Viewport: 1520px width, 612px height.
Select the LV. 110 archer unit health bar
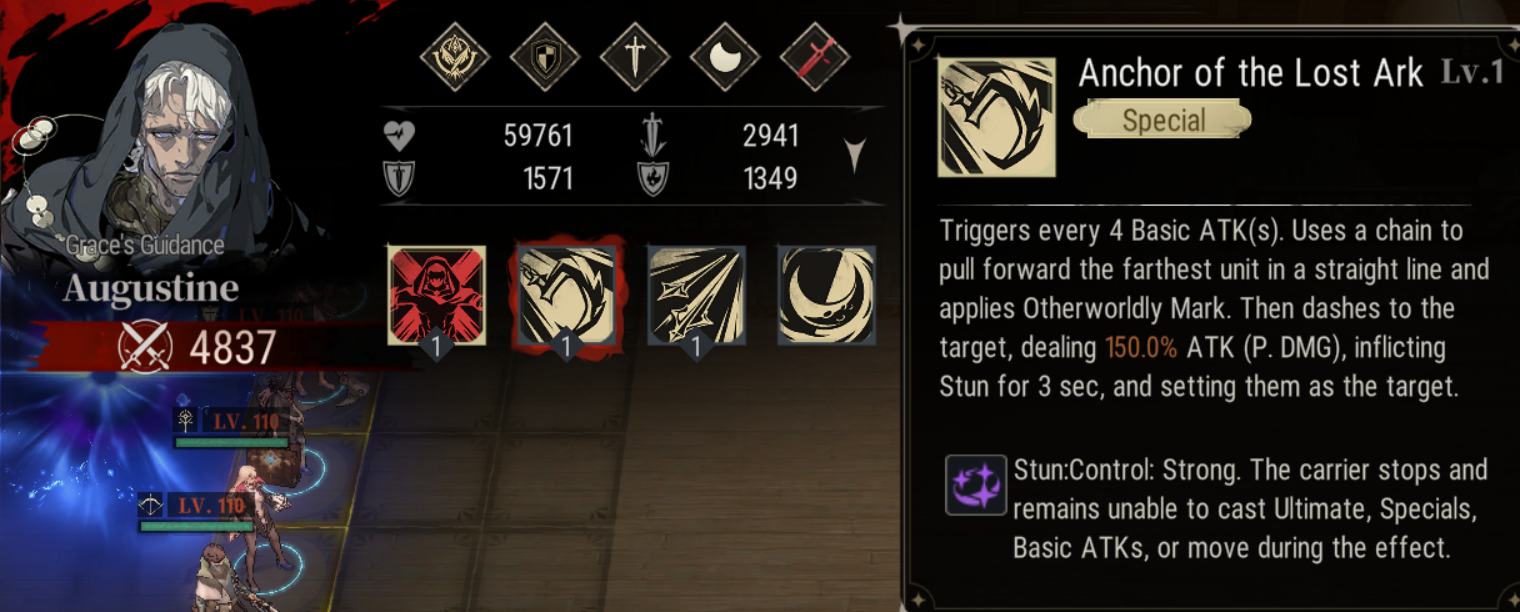[x=195, y=526]
